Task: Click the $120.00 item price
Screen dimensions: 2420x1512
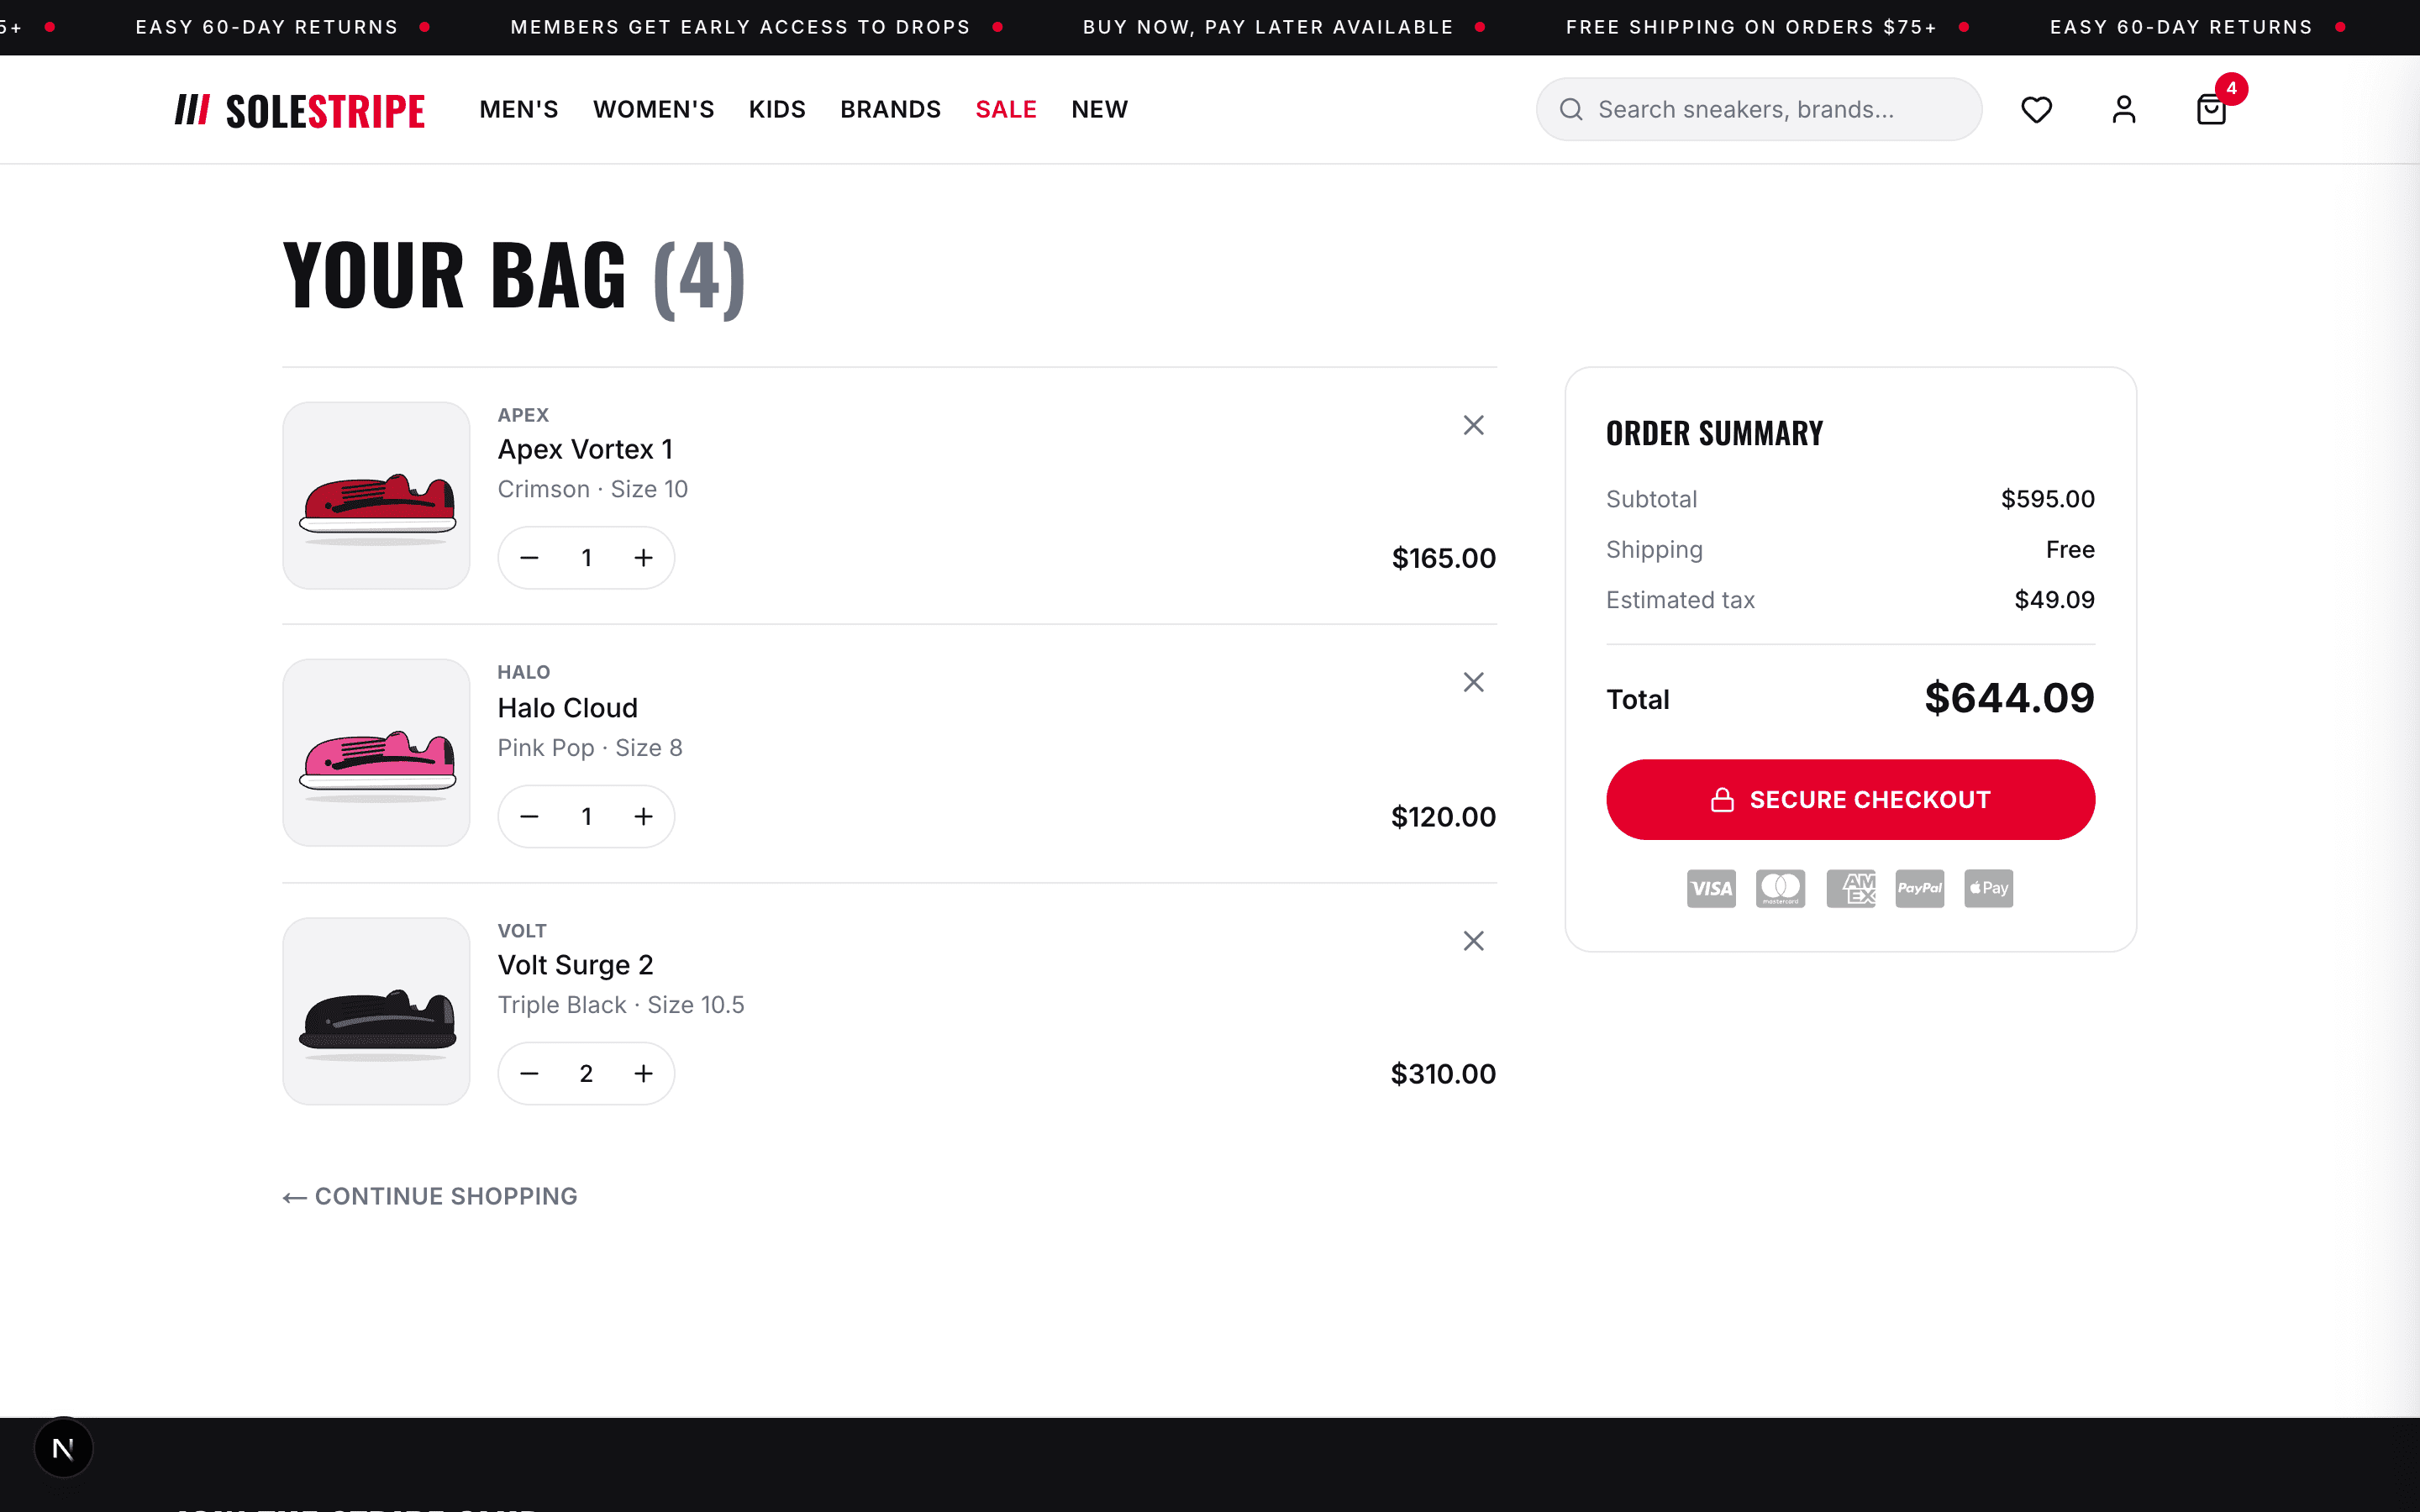Action: tap(1444, 817)
